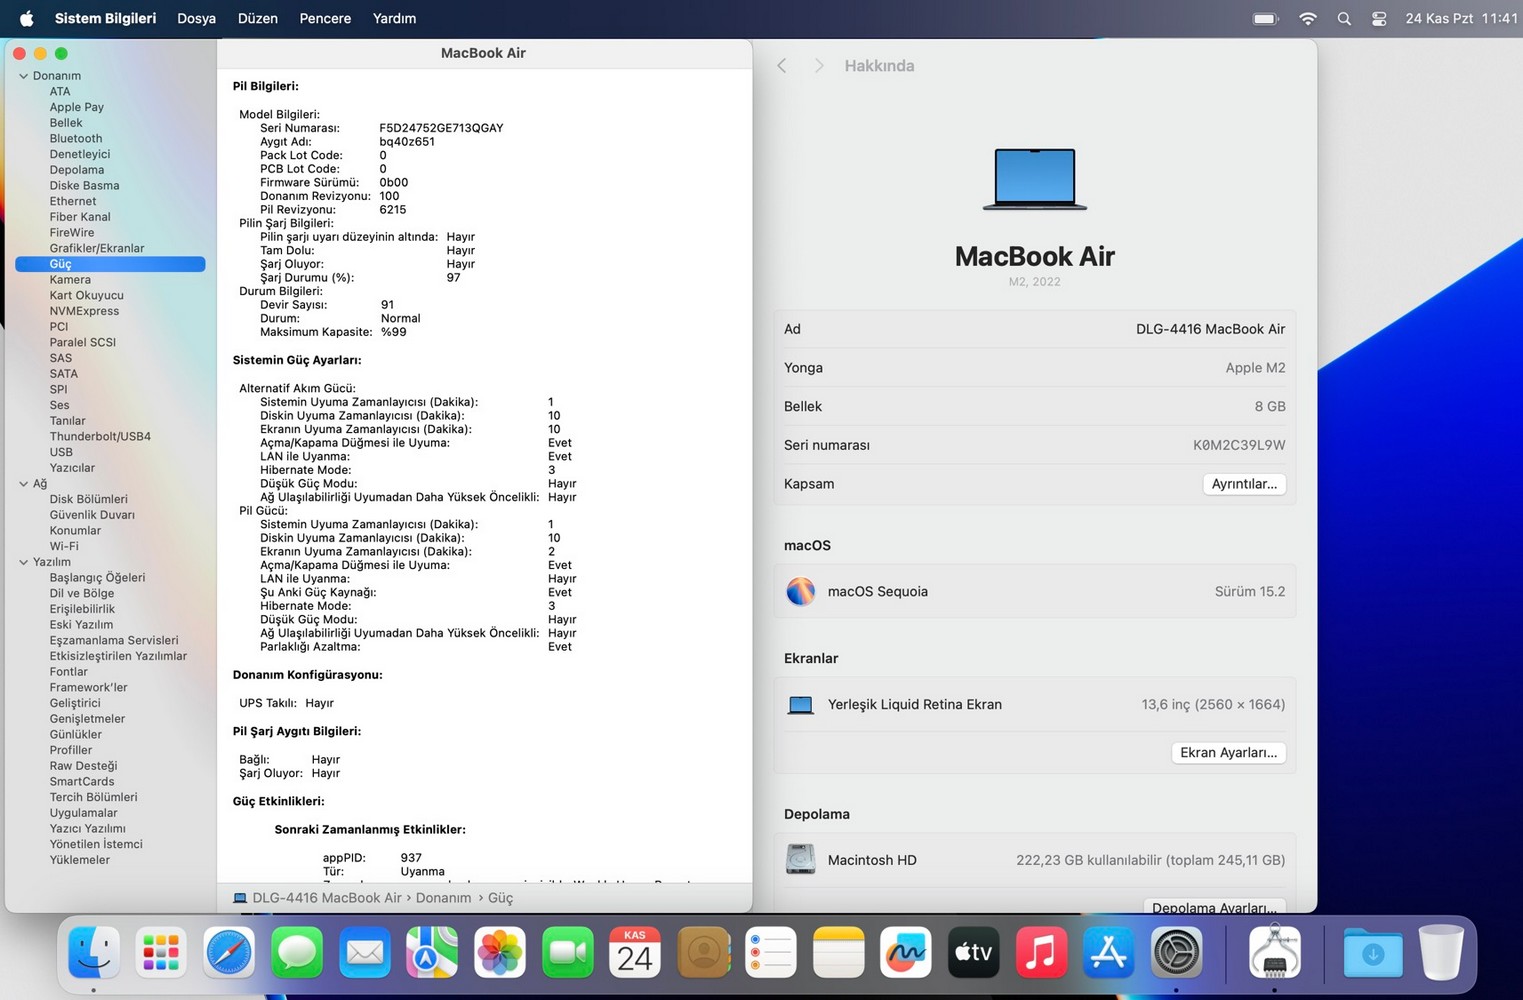This screenshot has height=1000, width=1523.
Task: Collapse the Ağ section in sidebar
Action: [x=23, y=484]
